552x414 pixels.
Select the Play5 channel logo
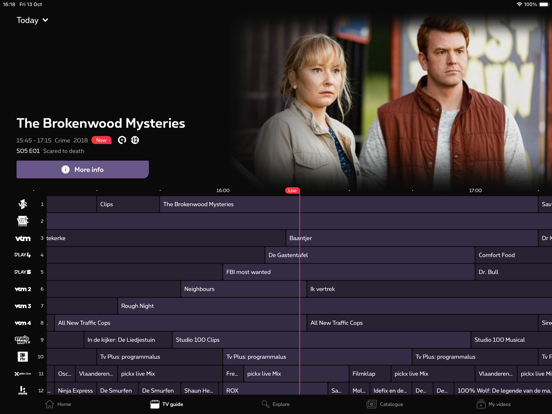coord(23,272)
